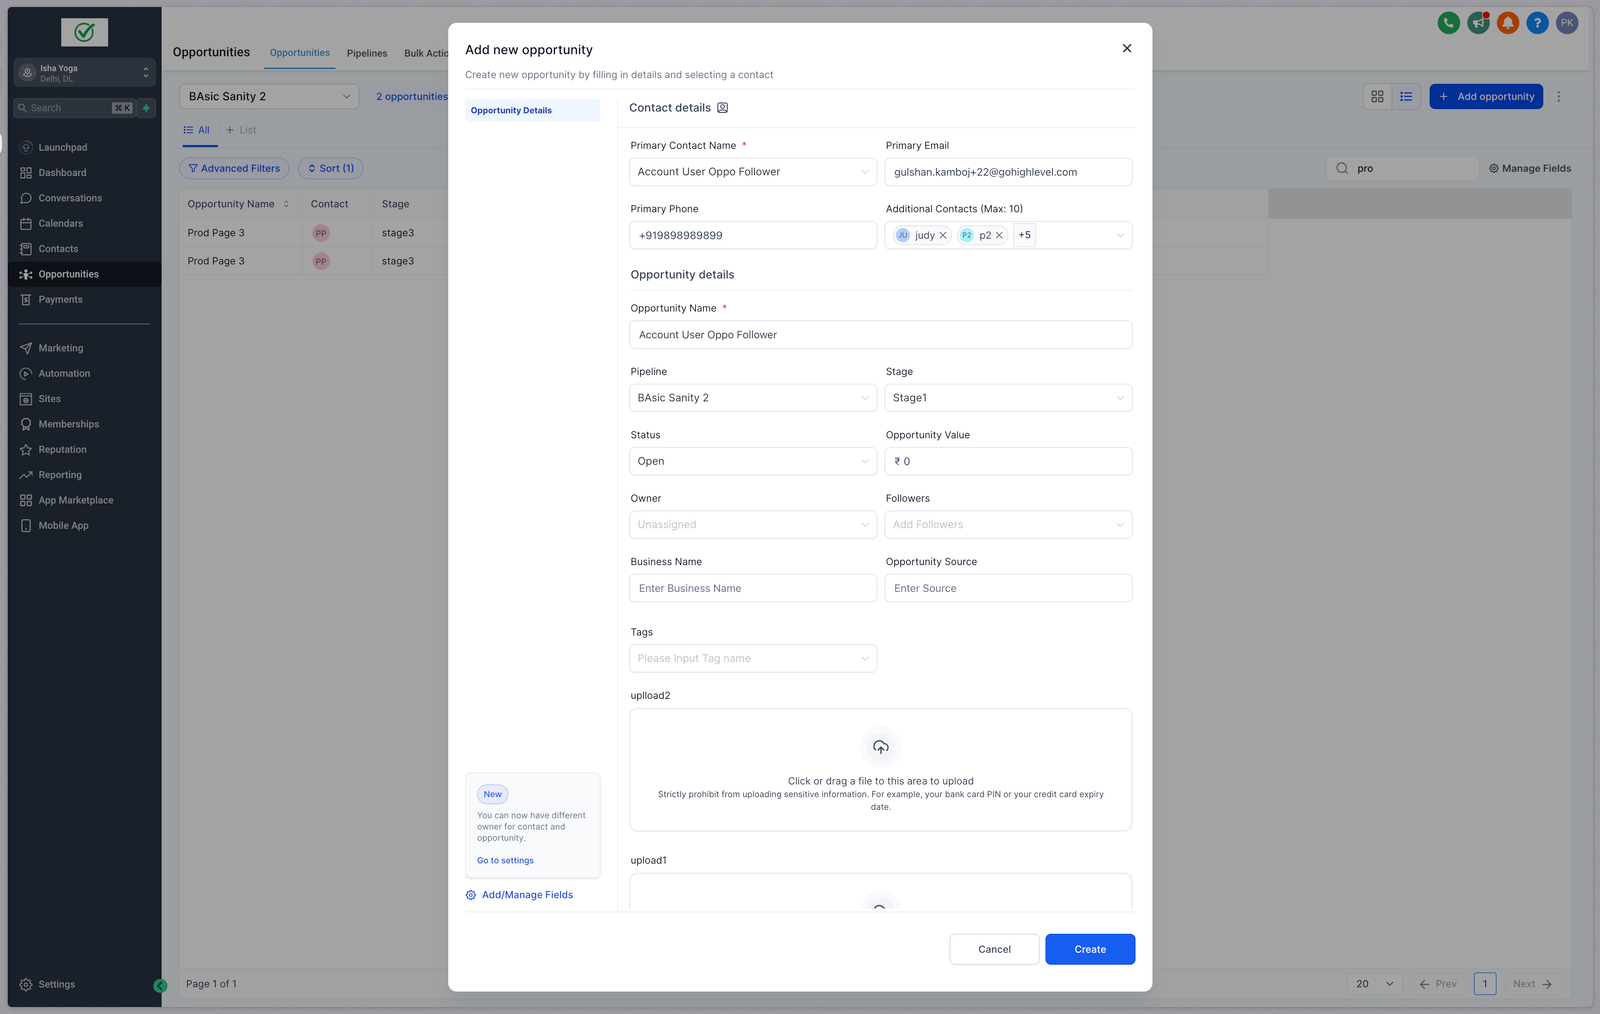The height and width of the screenshot is (1014, 1600).
Task: Open the notifications bell icon
Action: 1508,23
